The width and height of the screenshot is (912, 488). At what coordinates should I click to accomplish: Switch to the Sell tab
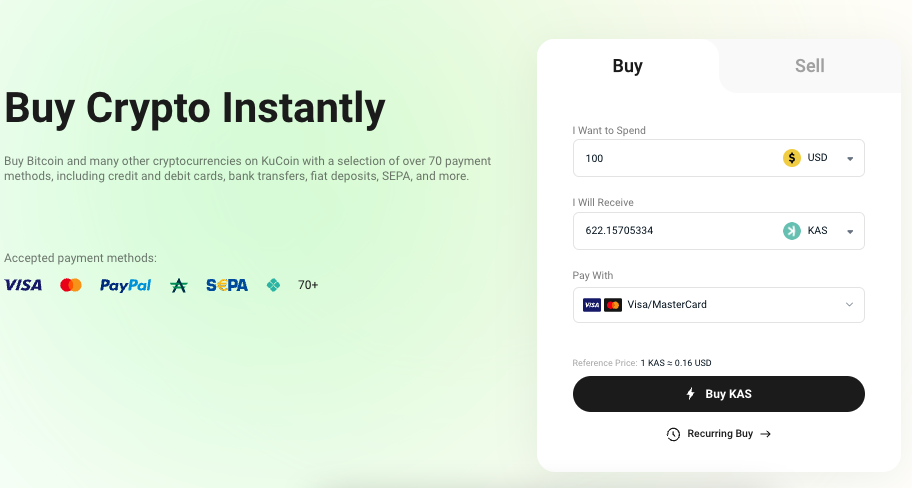(809, 66)
